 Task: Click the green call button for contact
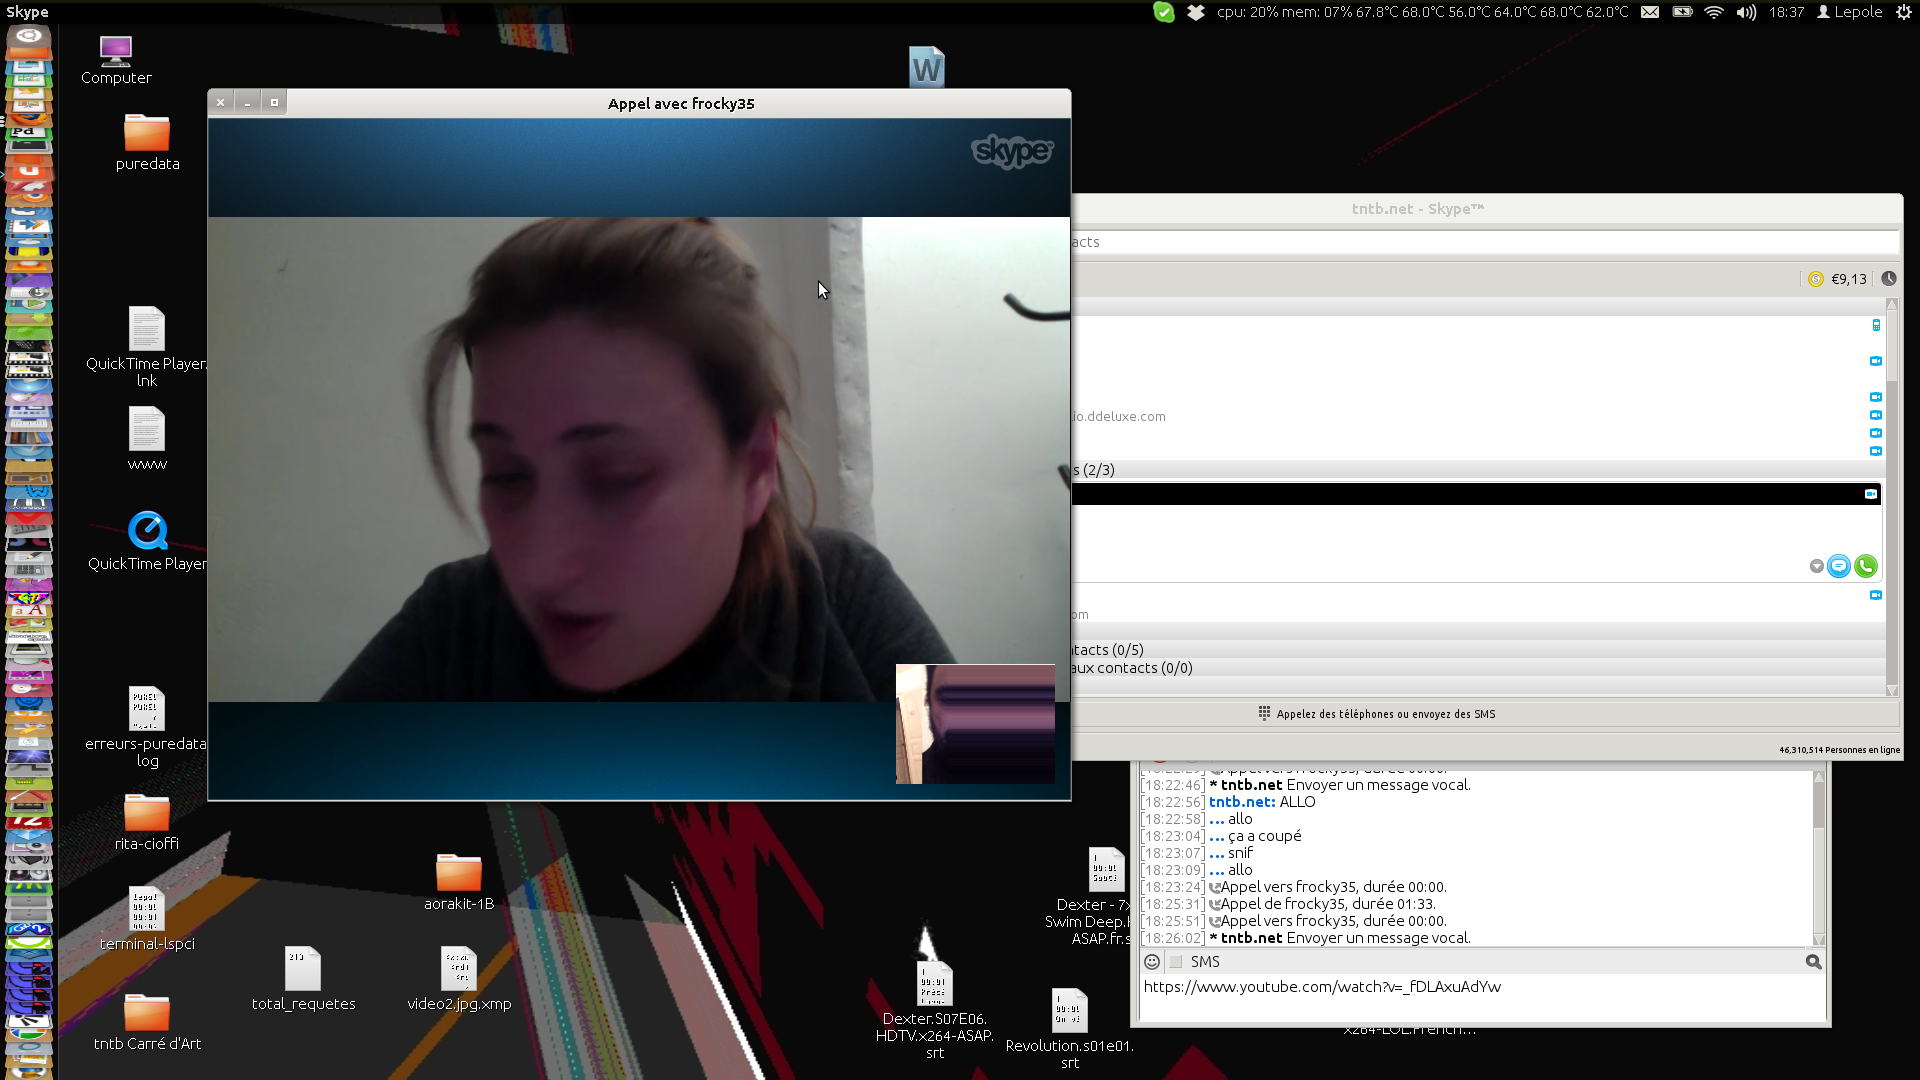1865,566
